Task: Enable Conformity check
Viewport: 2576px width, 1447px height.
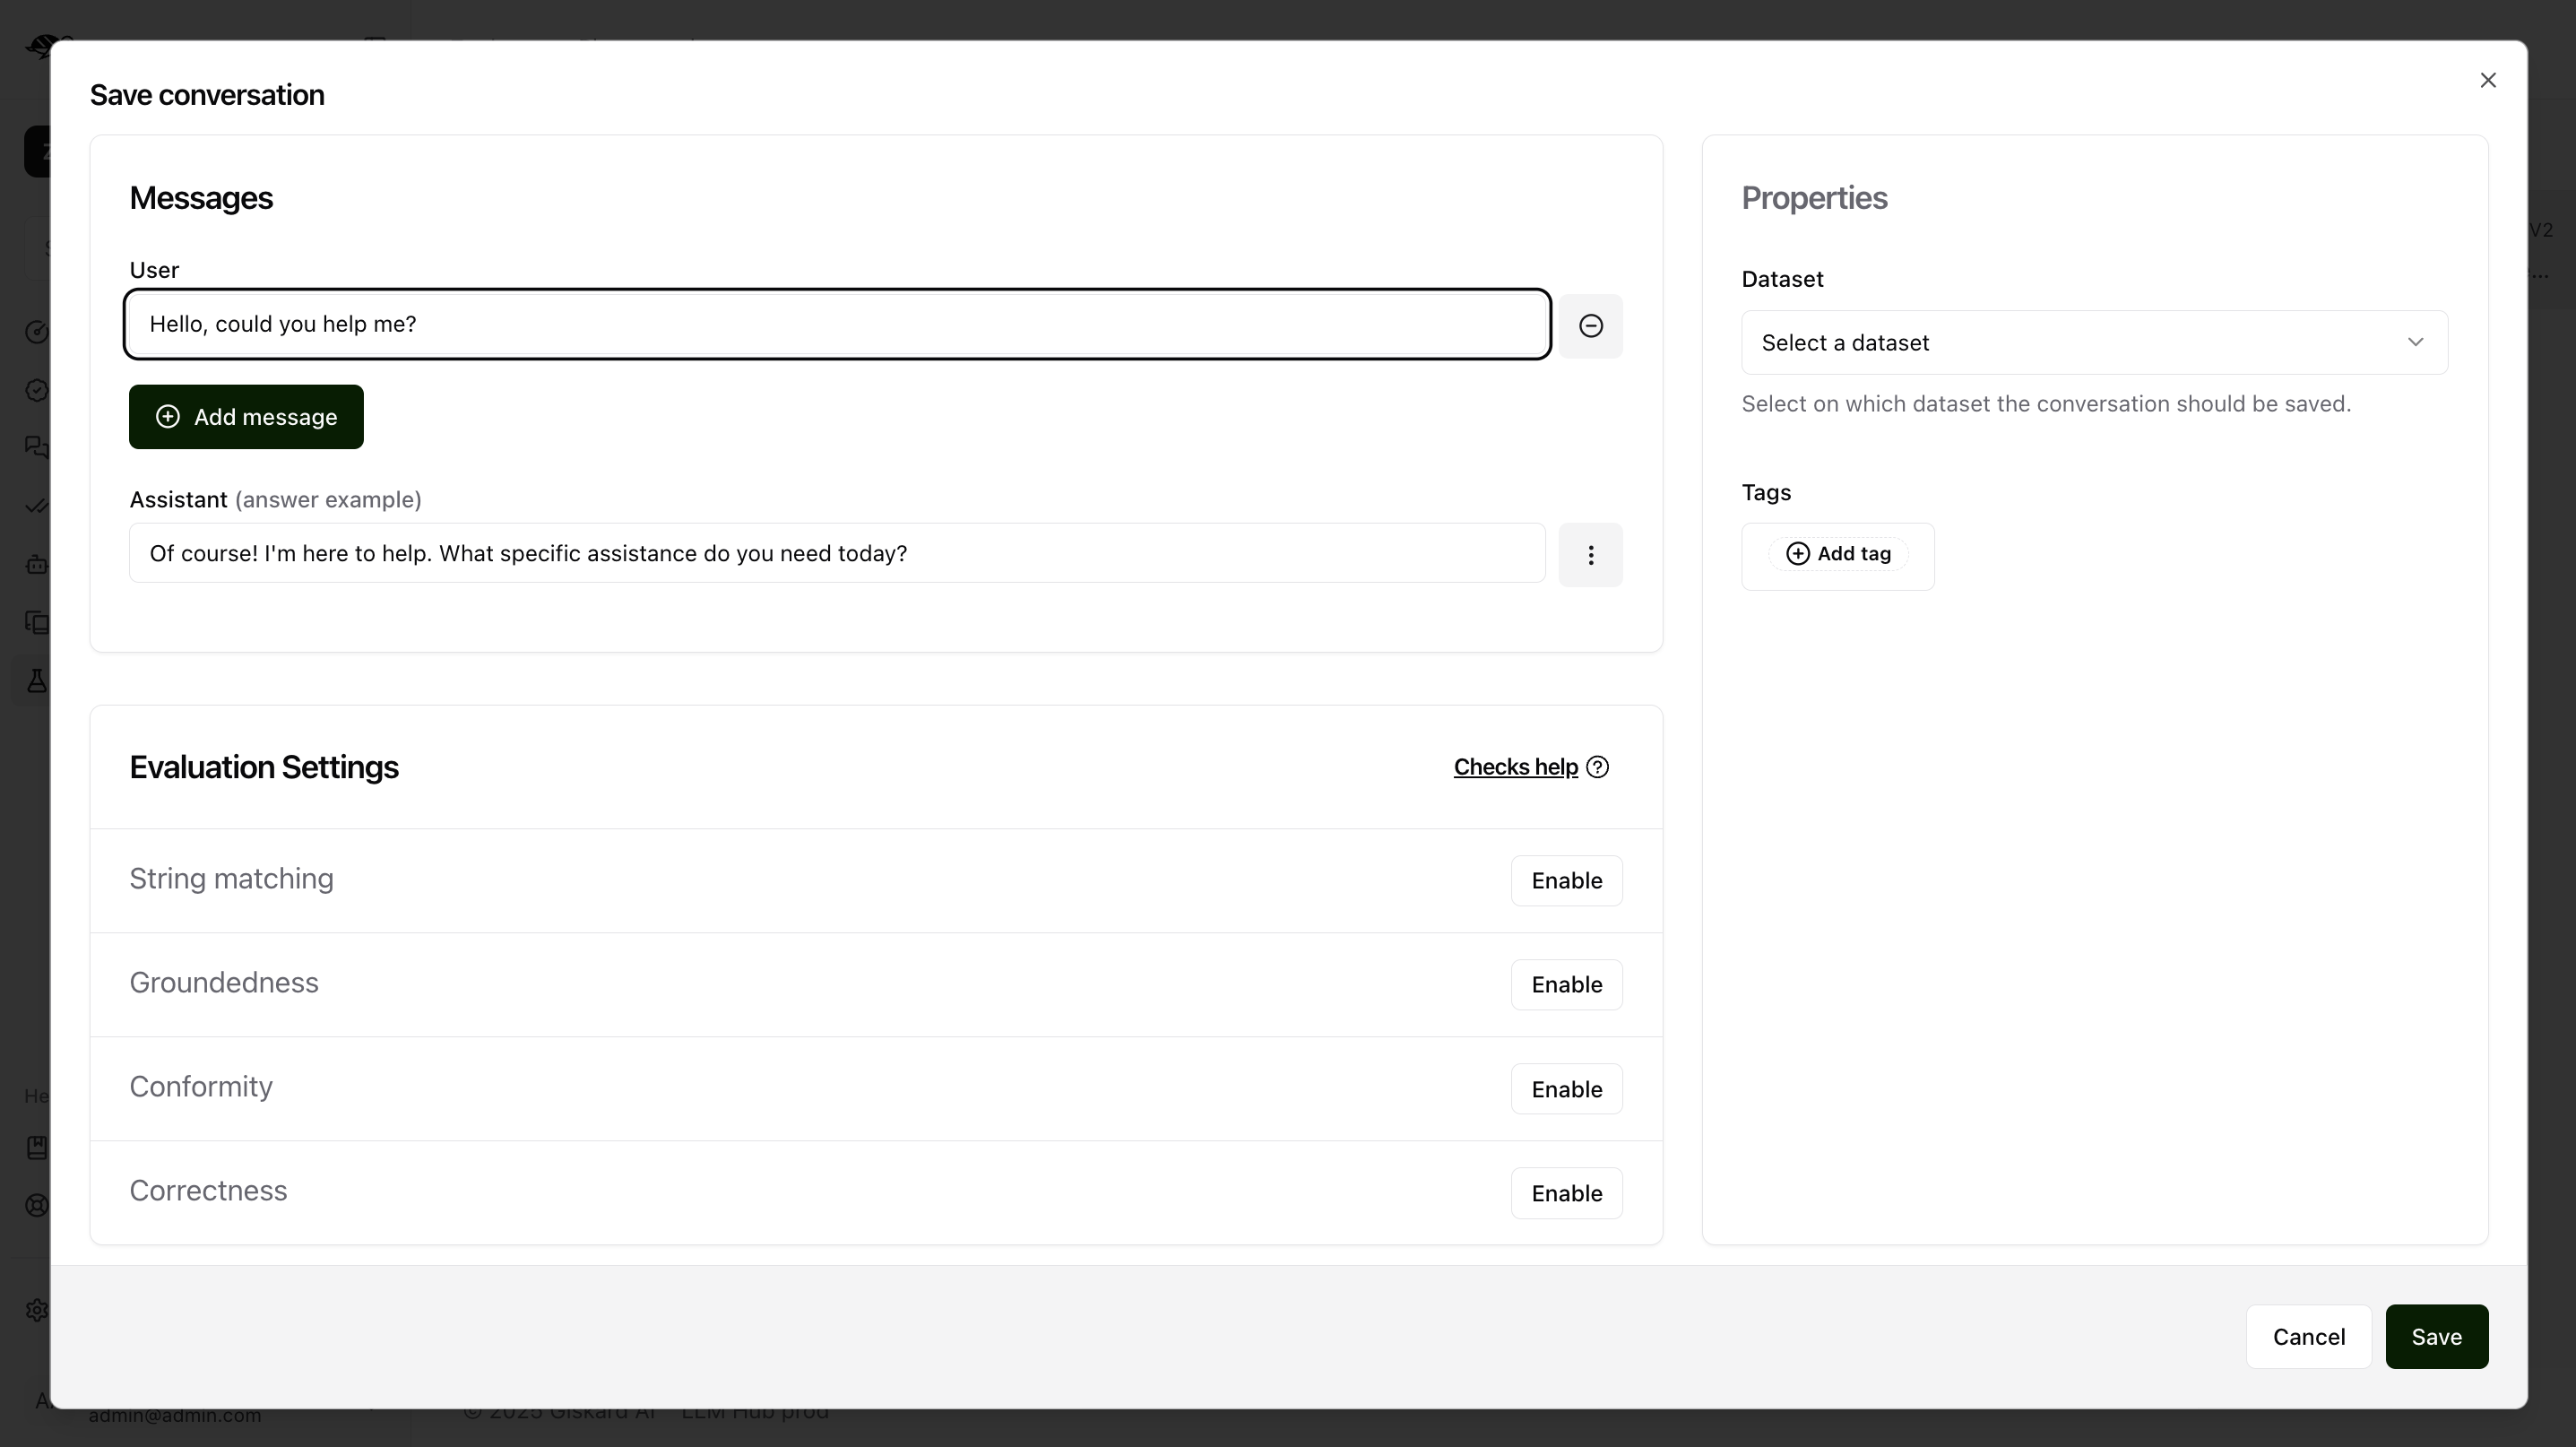Action: [x=1566, y=1089]
